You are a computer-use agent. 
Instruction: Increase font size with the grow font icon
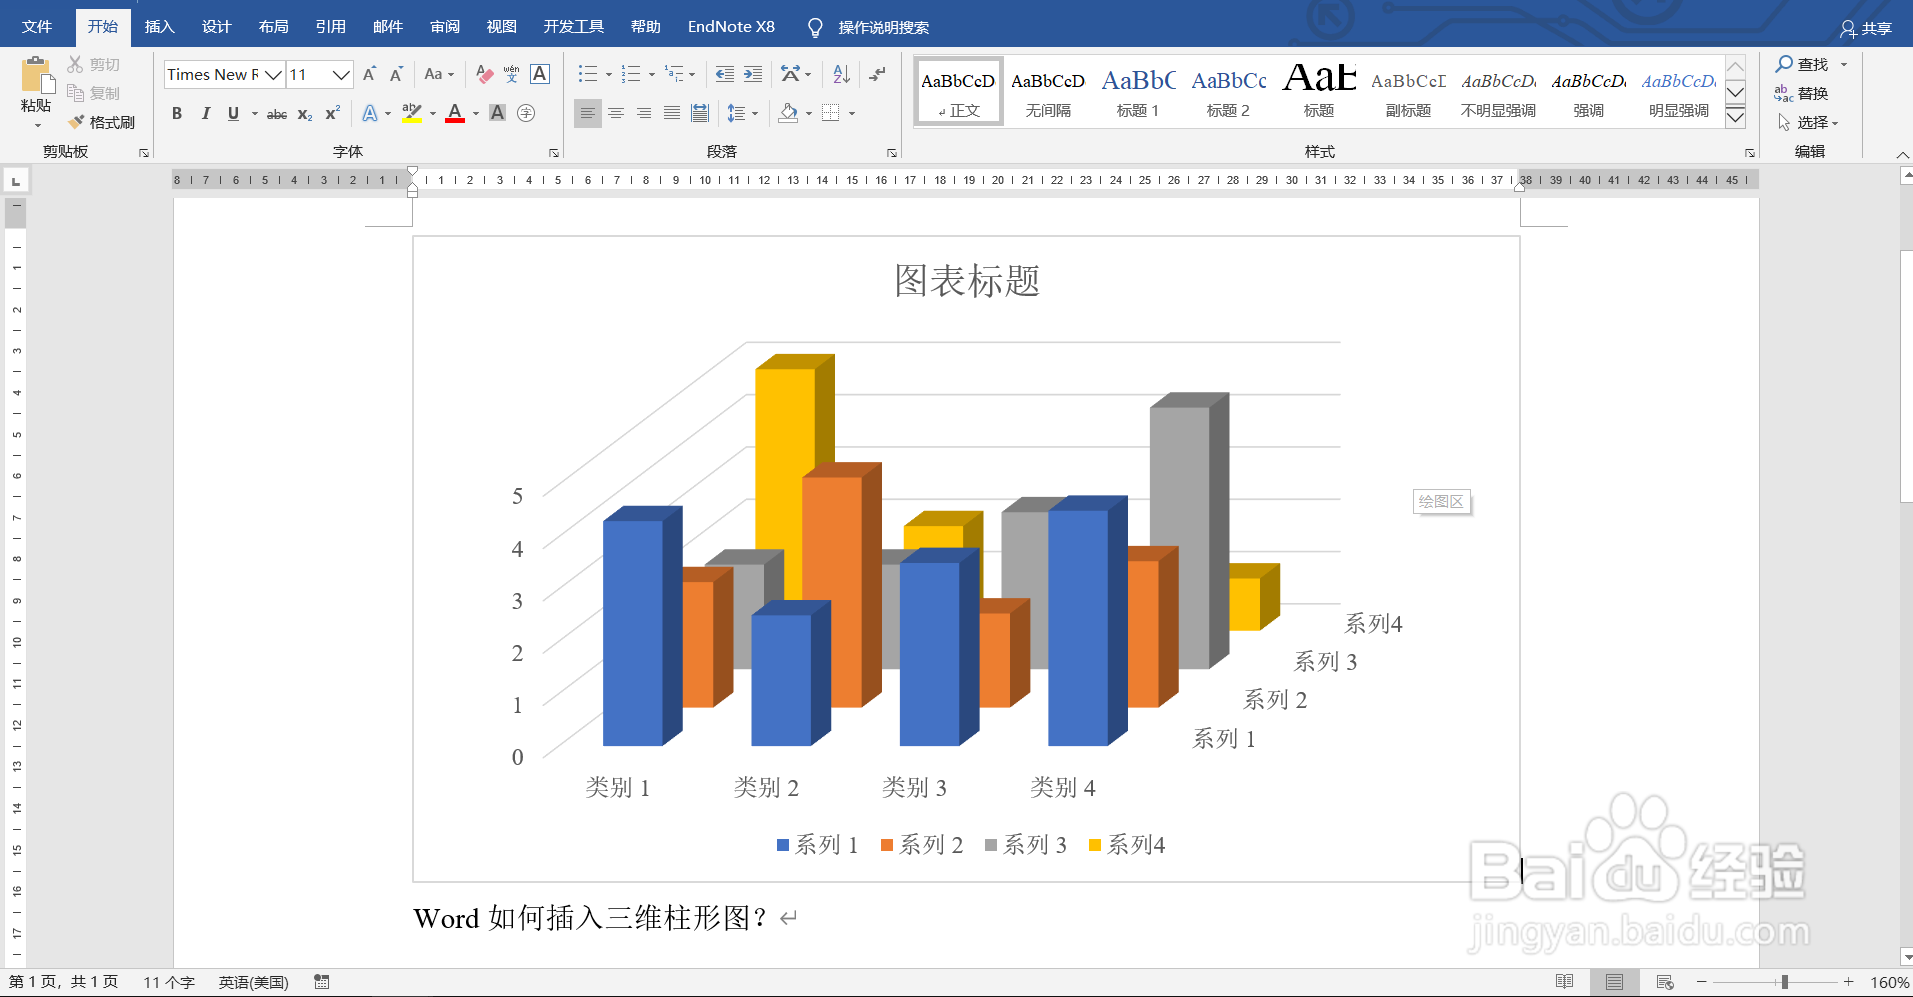370,74
